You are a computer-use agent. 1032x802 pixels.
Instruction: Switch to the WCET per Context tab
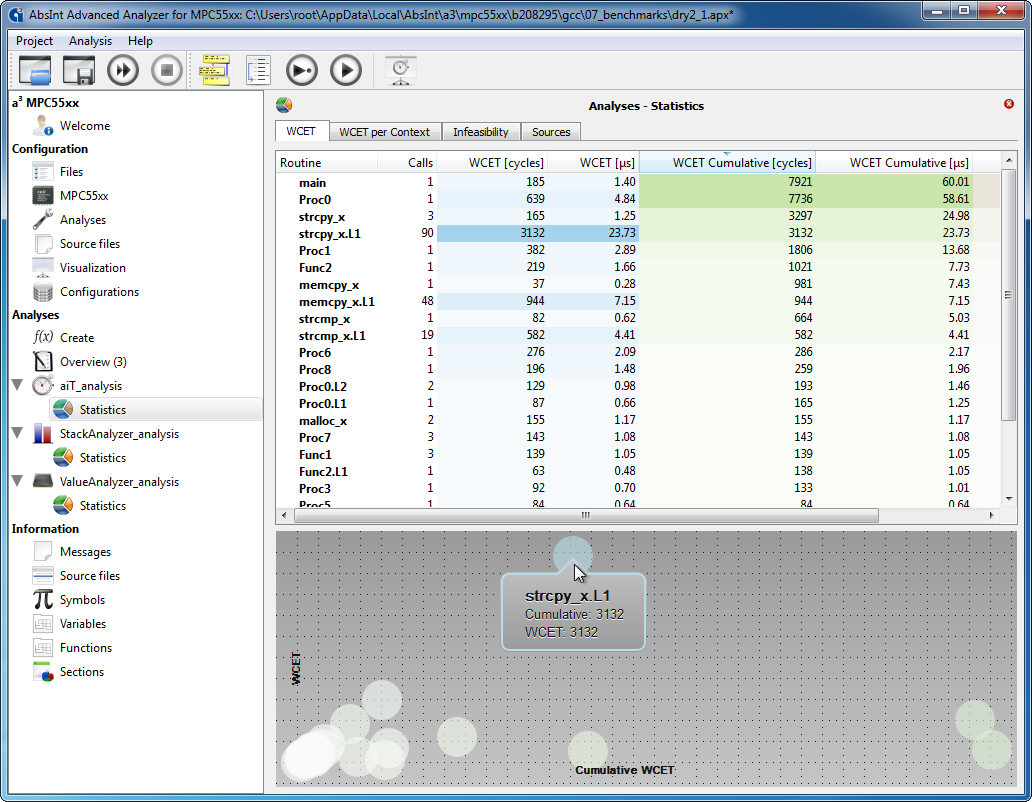tap(384, 132)
